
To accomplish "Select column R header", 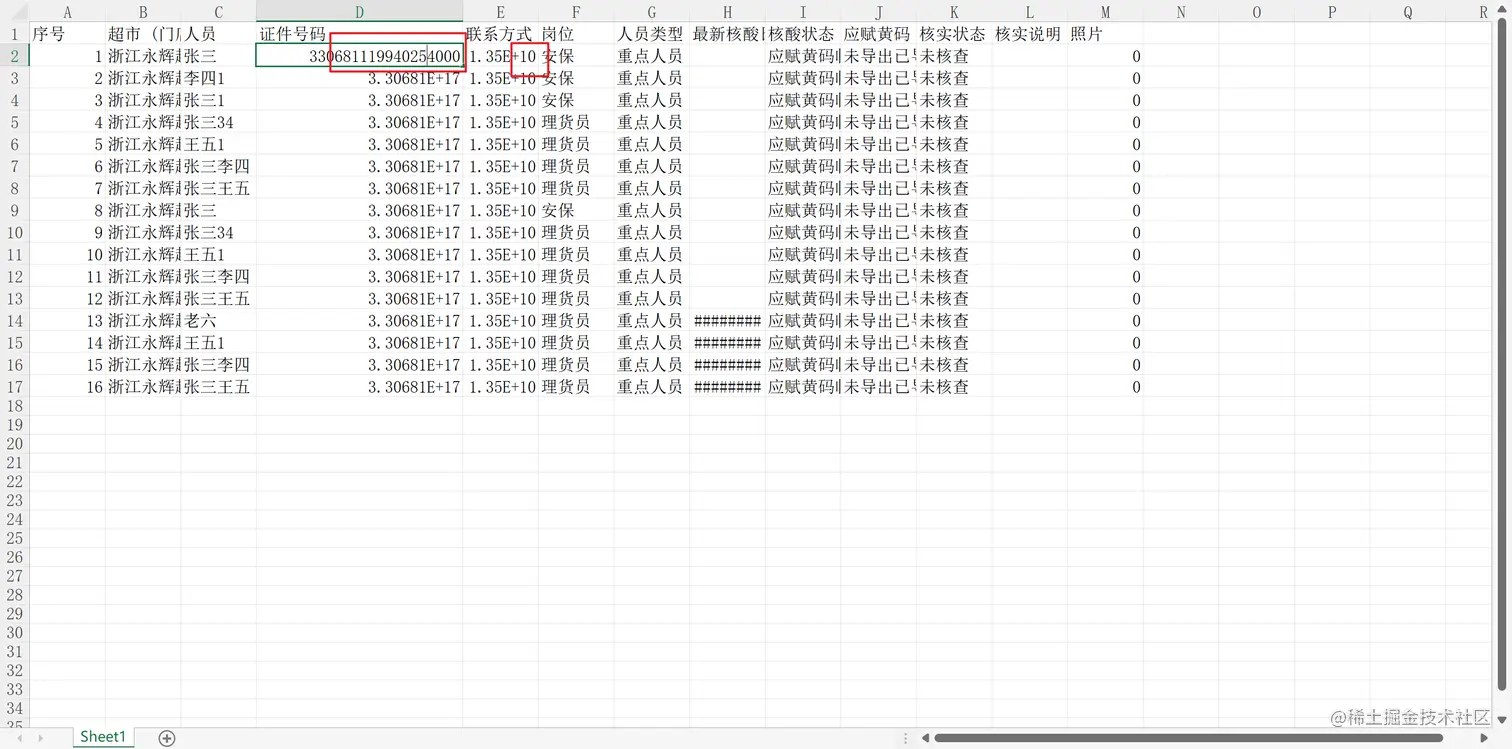I will click(1483, 12).
